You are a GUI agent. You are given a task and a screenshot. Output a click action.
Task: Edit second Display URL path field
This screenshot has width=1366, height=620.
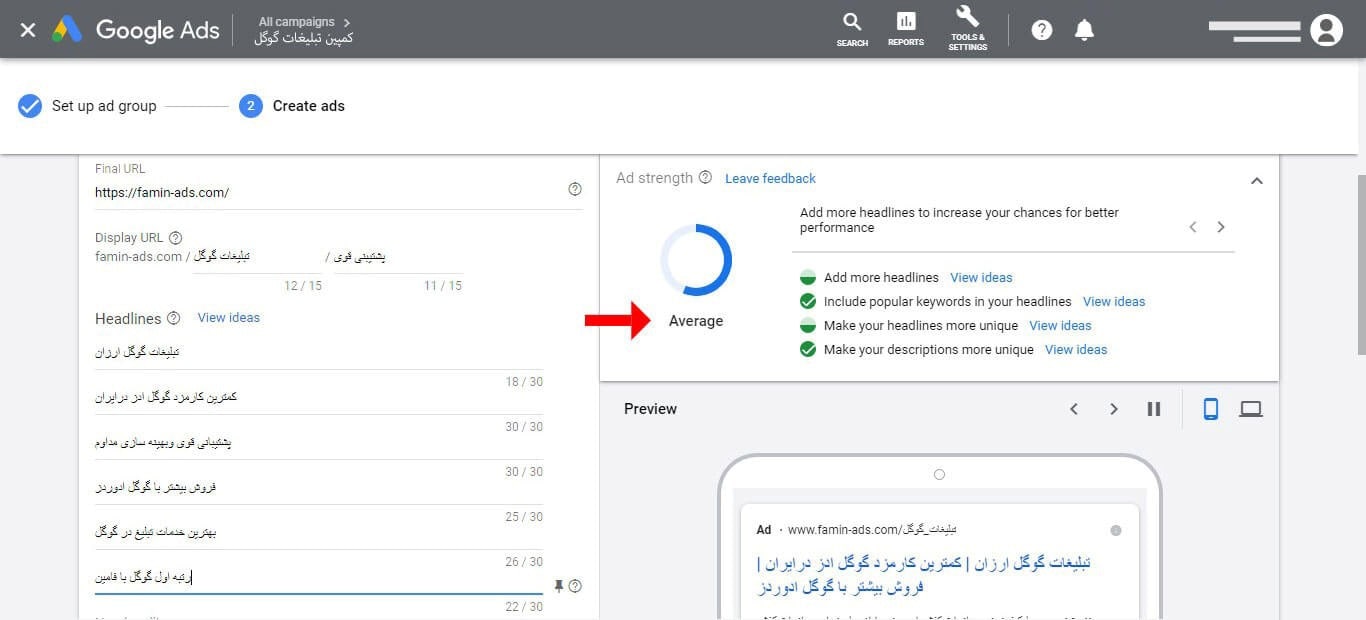pos(398,257)
